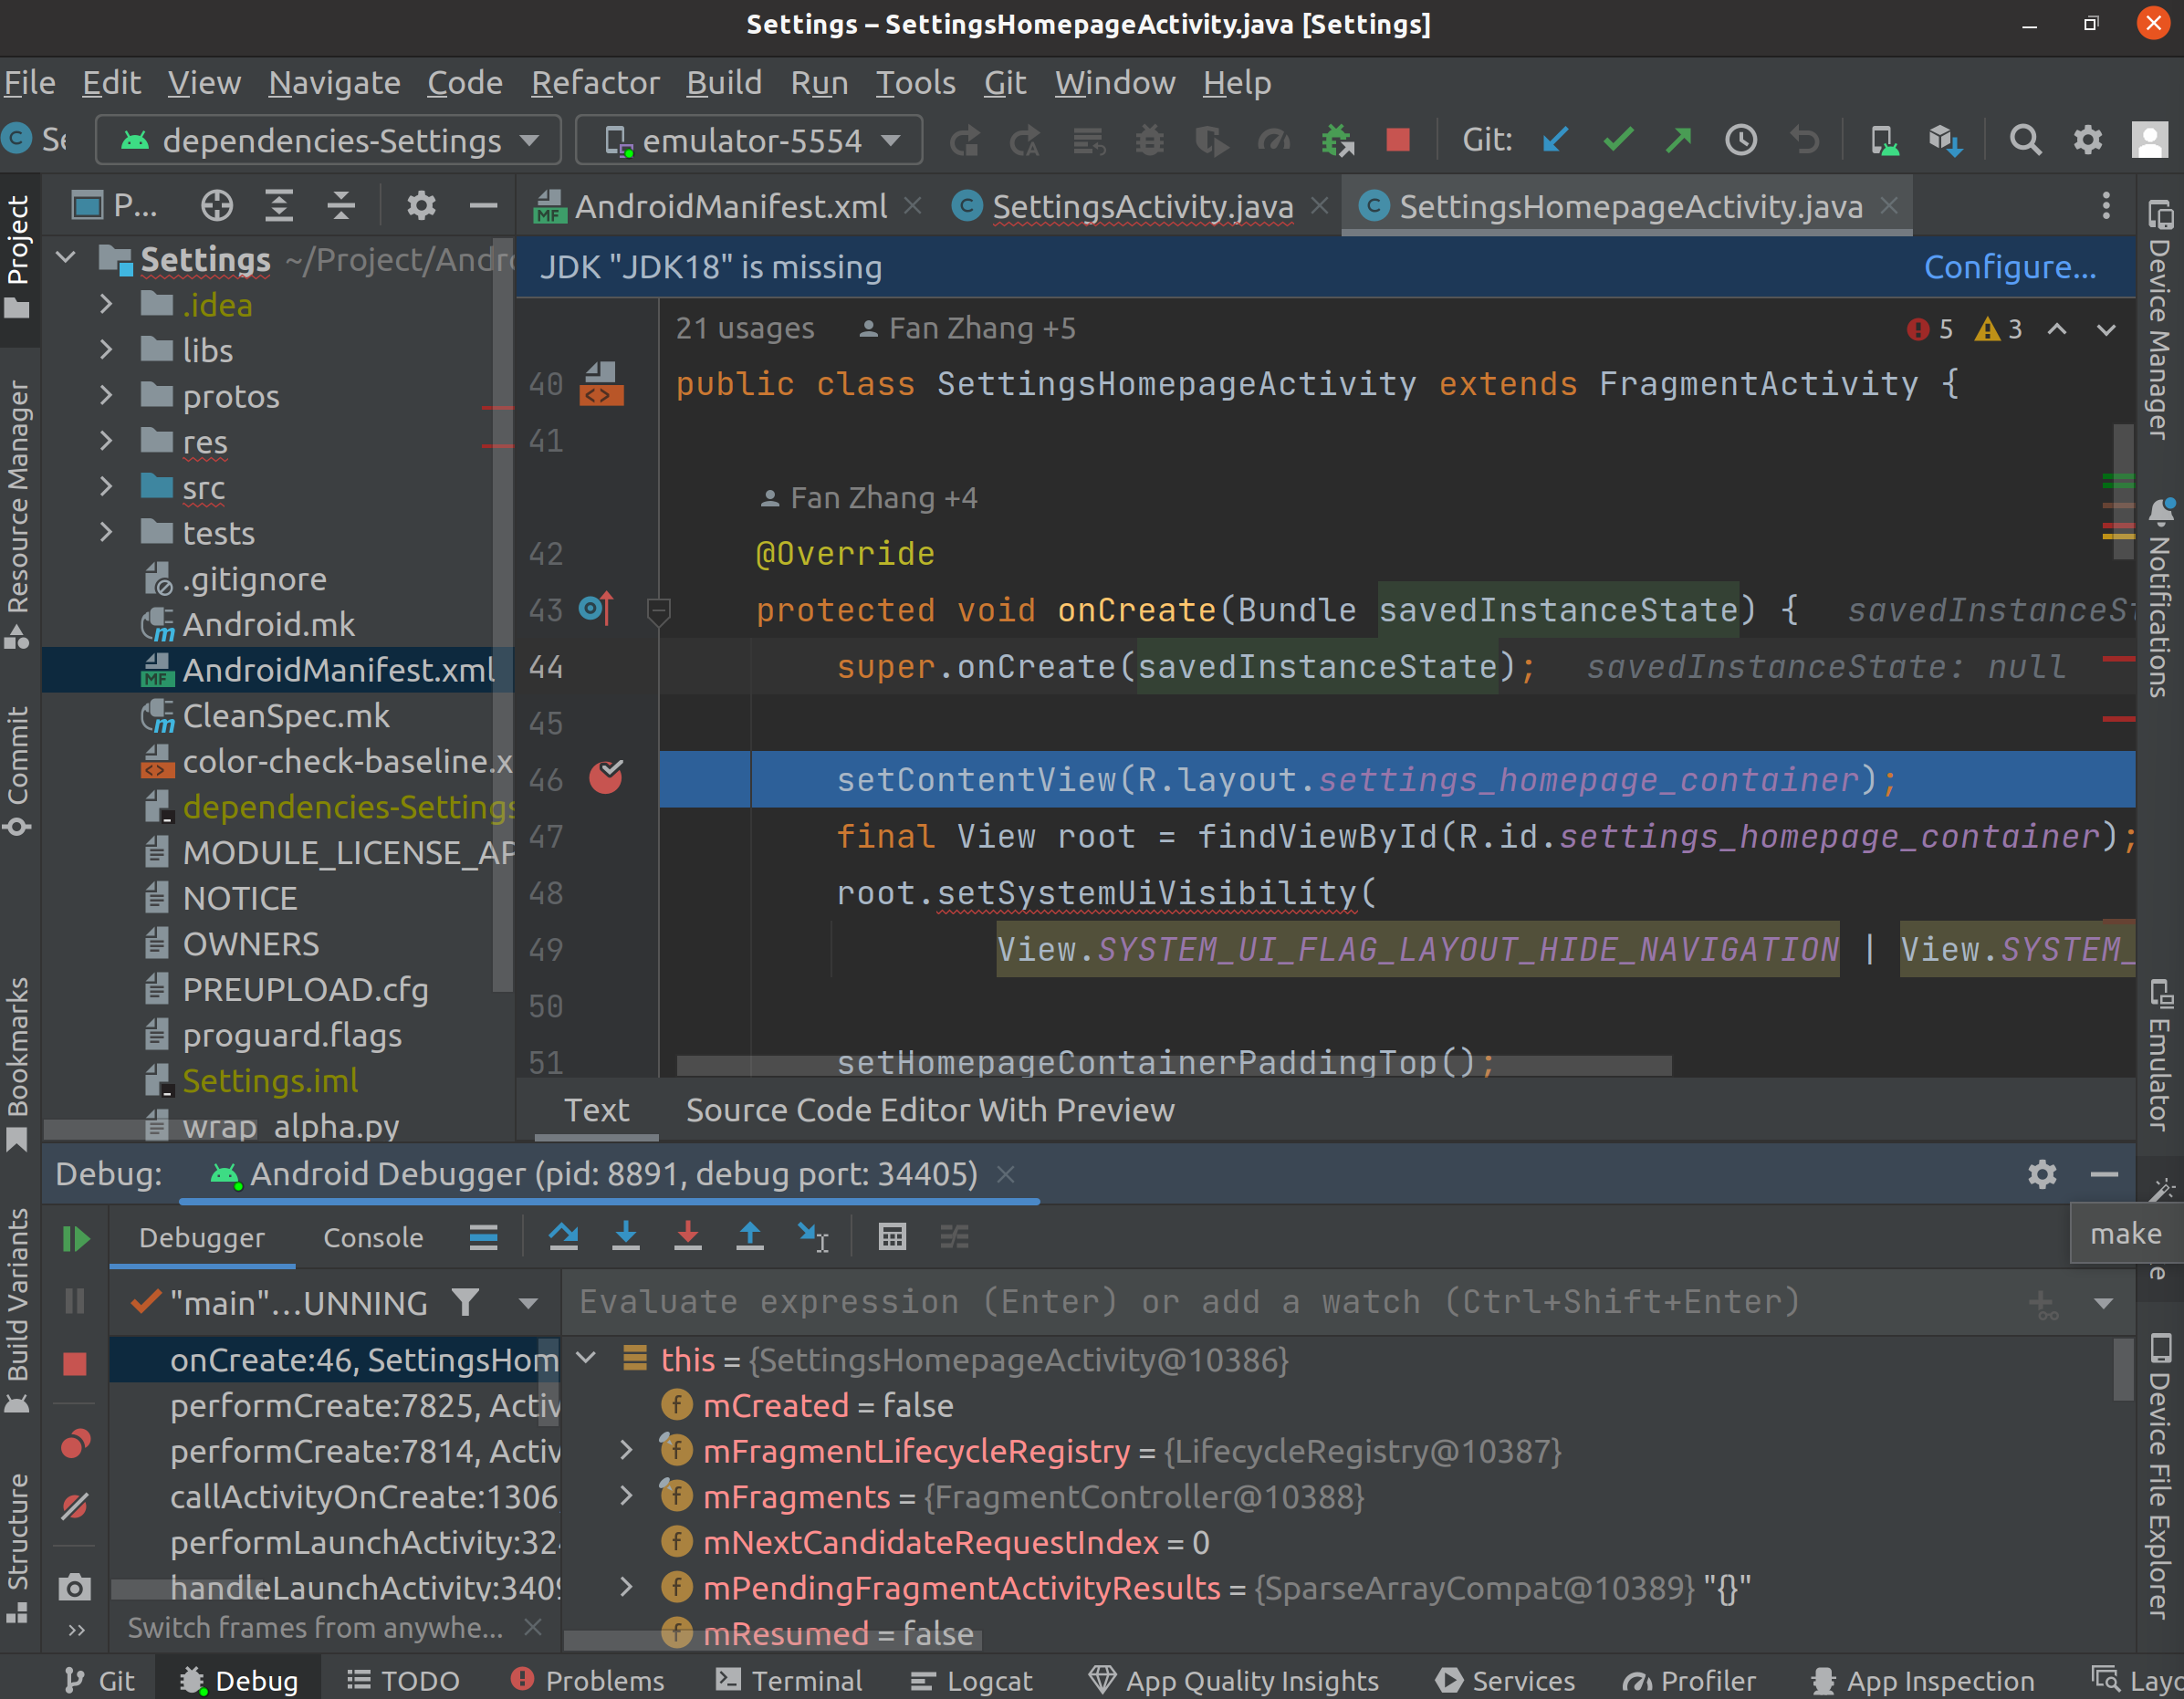Open the Refactor menu
Viewport: 2184px width, 1699px height.
(594, 82)
